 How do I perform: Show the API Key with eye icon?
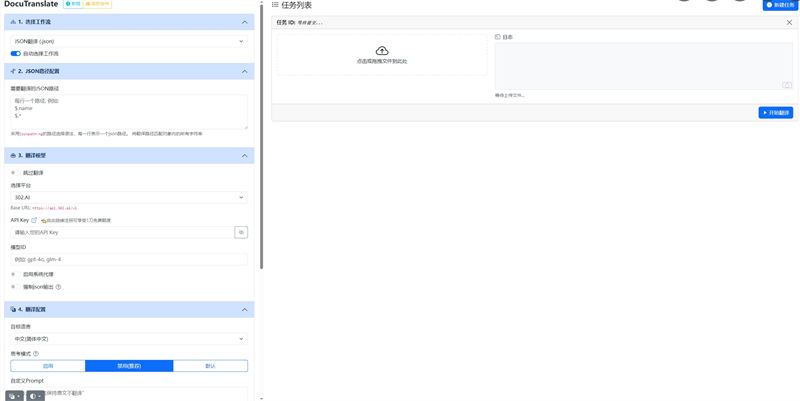241,232
